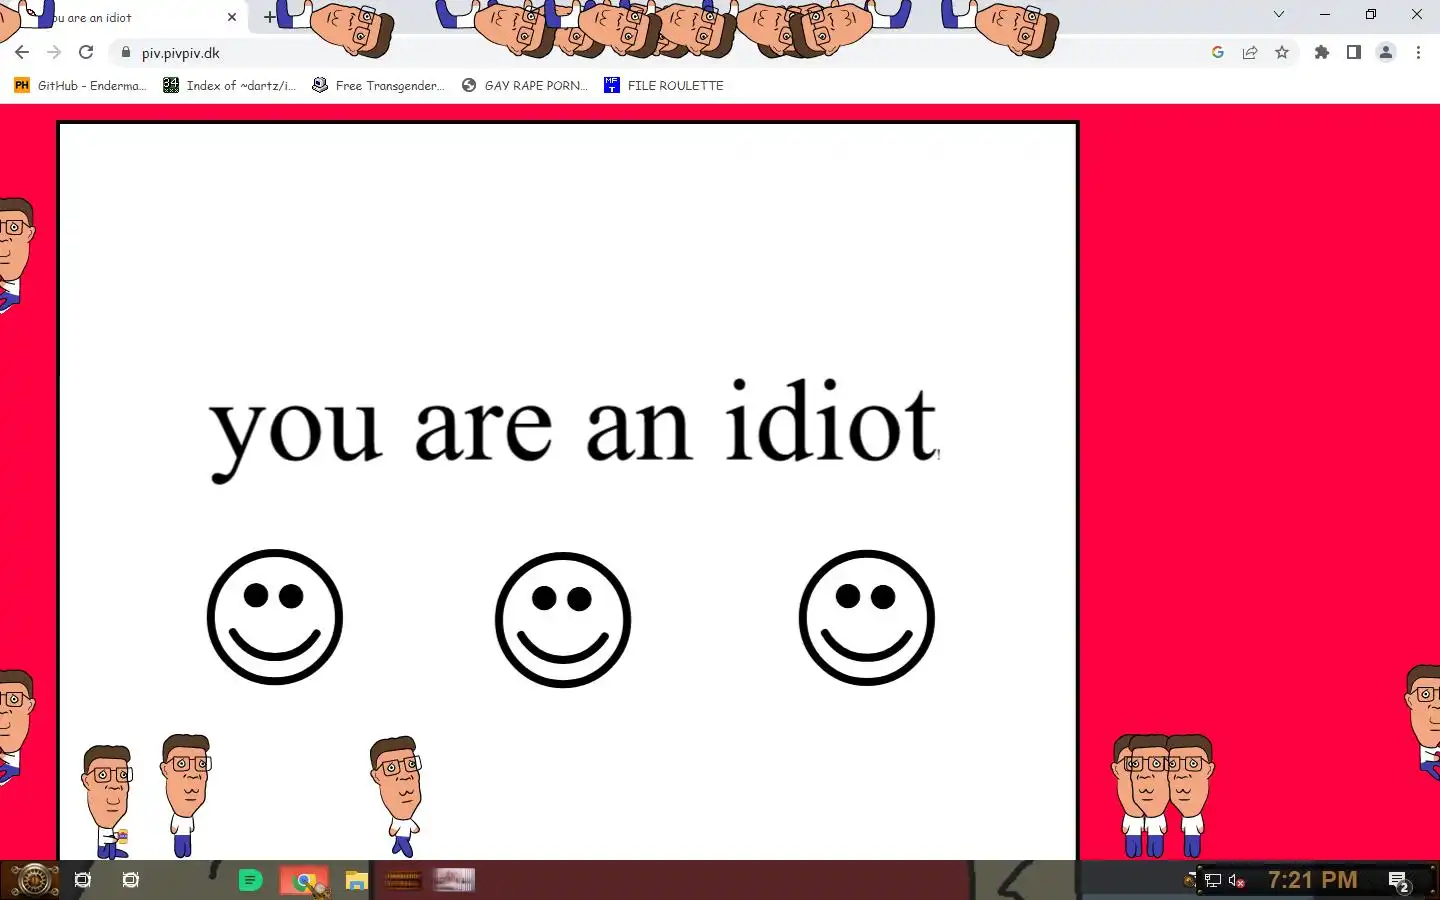Open the network status tray icon
1440x900 pixels.
(x=1213, y=881)
